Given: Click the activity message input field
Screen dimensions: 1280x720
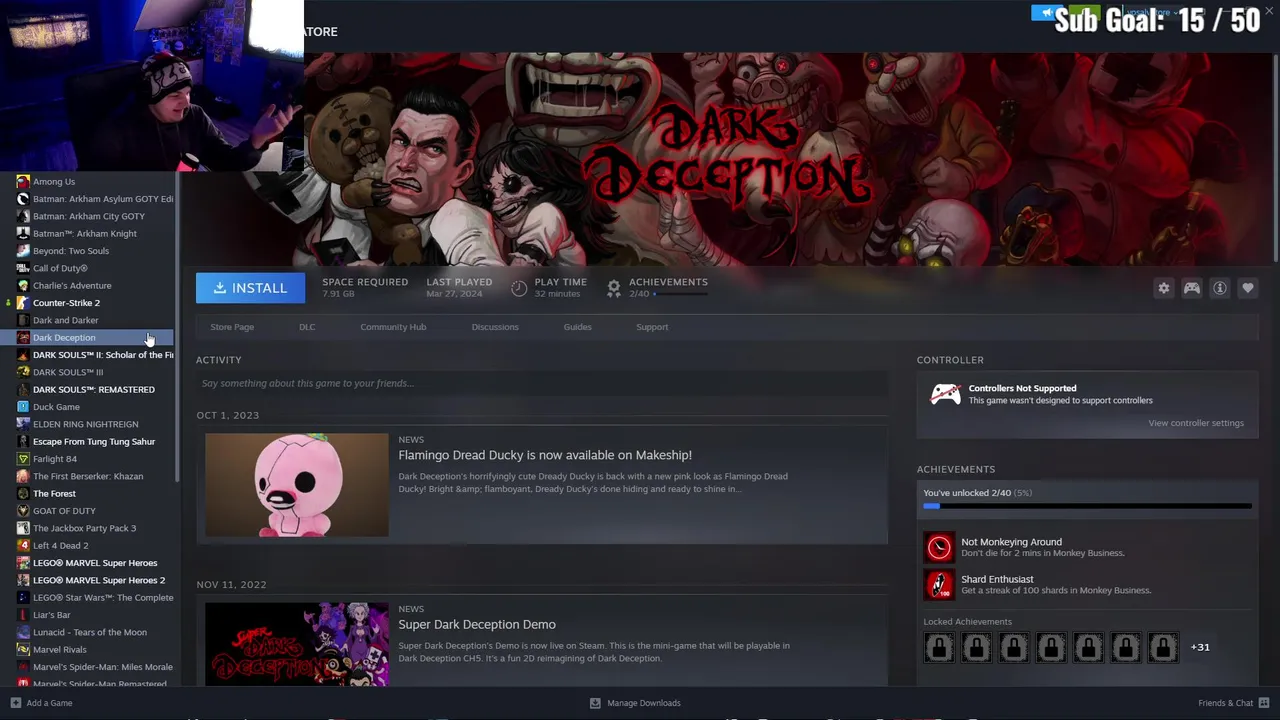Looking at the screenshot, I should pos(542,383).
